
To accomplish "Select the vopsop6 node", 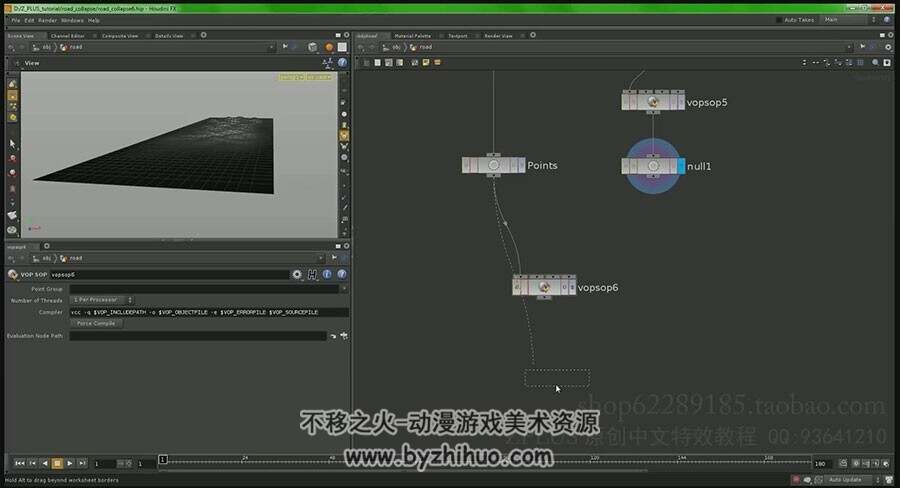I will coord(544,286).
